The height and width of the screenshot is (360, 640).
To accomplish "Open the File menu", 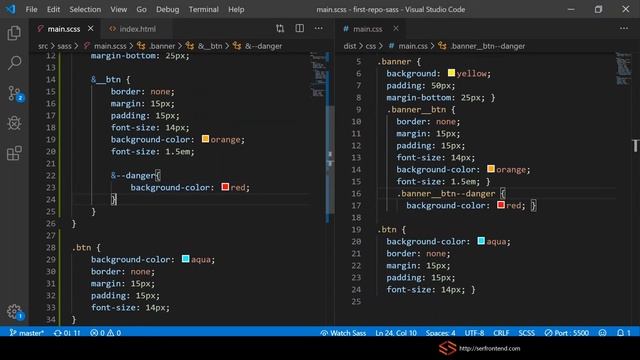I will click(x=31, y=9).
